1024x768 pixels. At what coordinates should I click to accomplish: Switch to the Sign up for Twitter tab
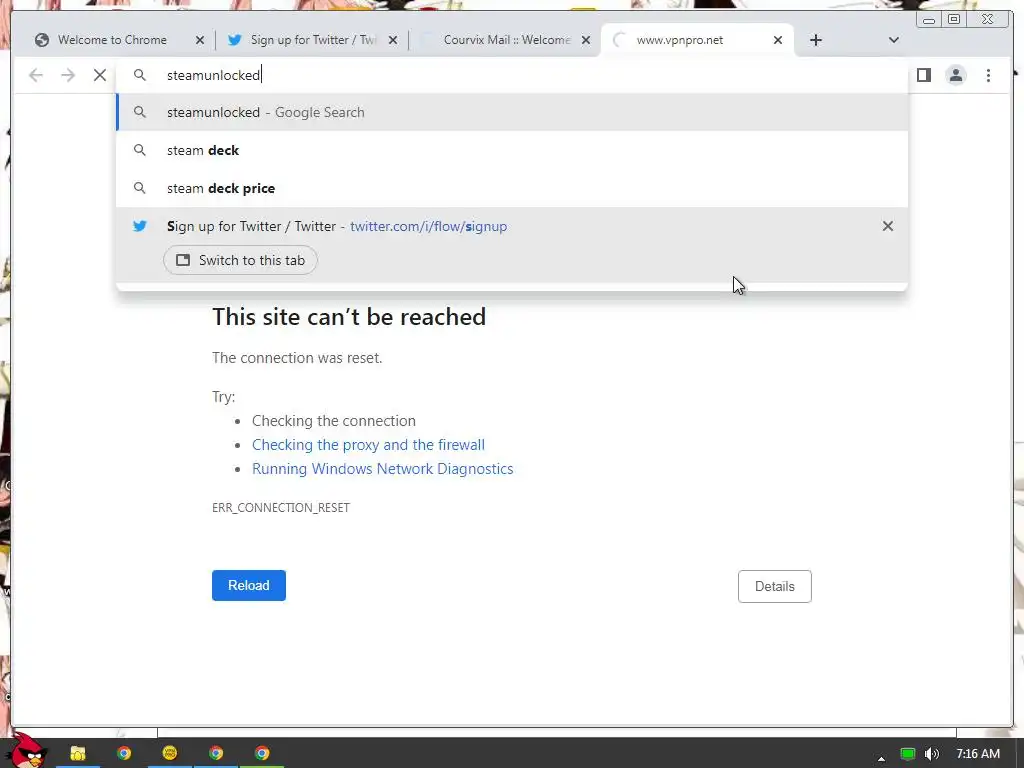[x=310, y=40]
